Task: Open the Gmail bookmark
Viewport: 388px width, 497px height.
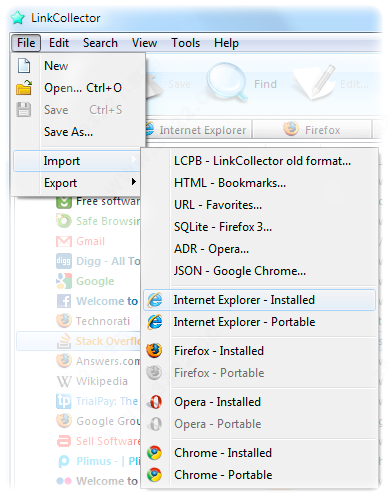Action: tap(90, 241)
